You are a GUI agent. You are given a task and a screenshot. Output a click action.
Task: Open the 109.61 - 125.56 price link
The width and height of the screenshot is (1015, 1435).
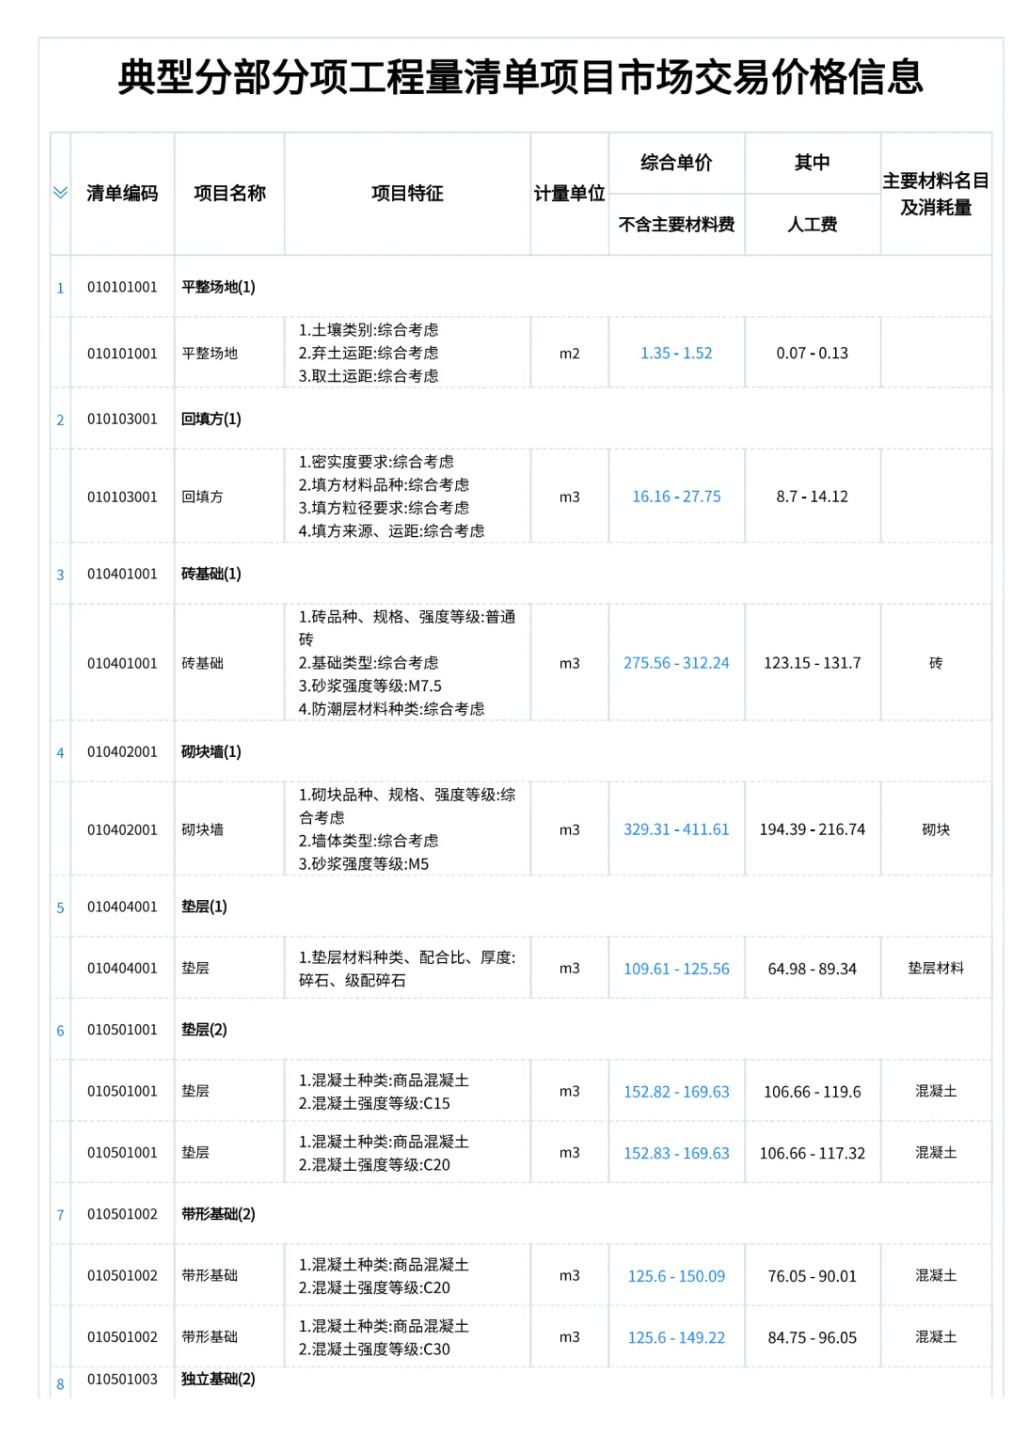[676, 969]
